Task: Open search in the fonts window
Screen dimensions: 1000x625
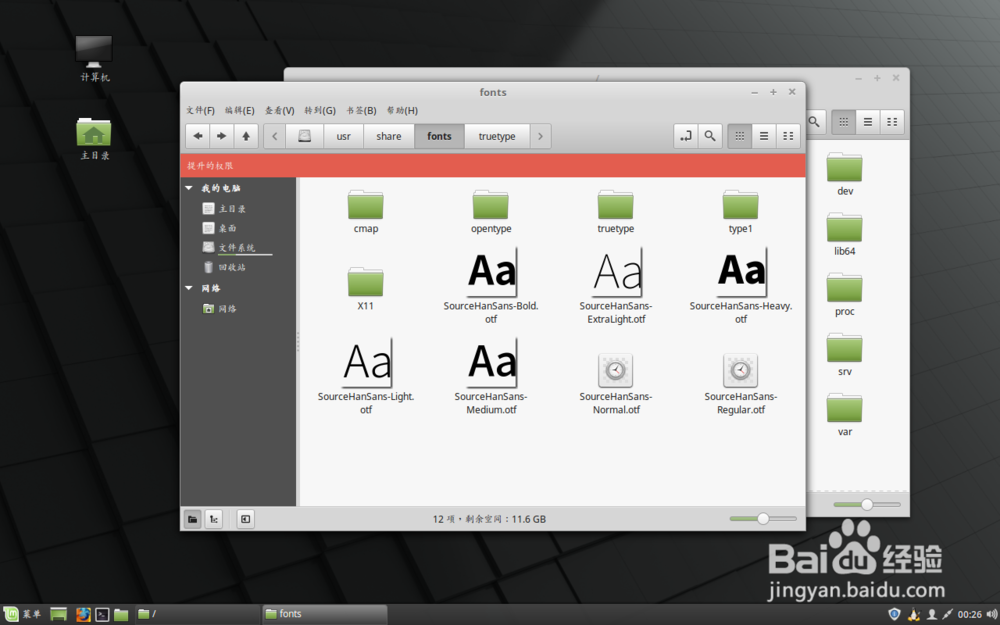Action: [x=710, y=136]
